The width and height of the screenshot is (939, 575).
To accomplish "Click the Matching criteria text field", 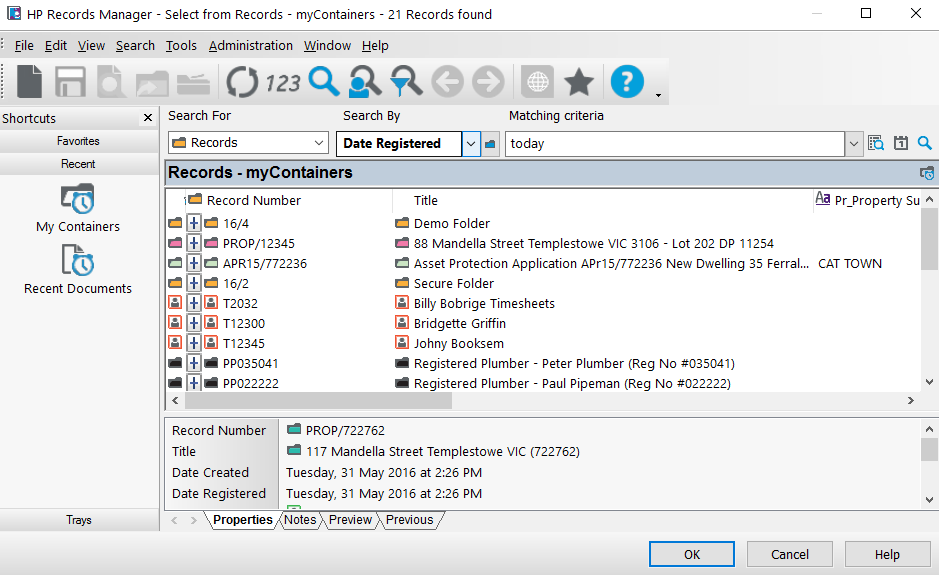I will point(675,144).
